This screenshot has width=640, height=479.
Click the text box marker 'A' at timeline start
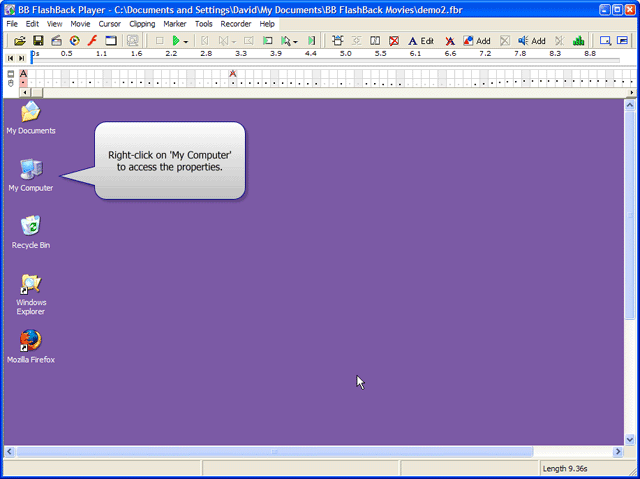click(23, 73)
